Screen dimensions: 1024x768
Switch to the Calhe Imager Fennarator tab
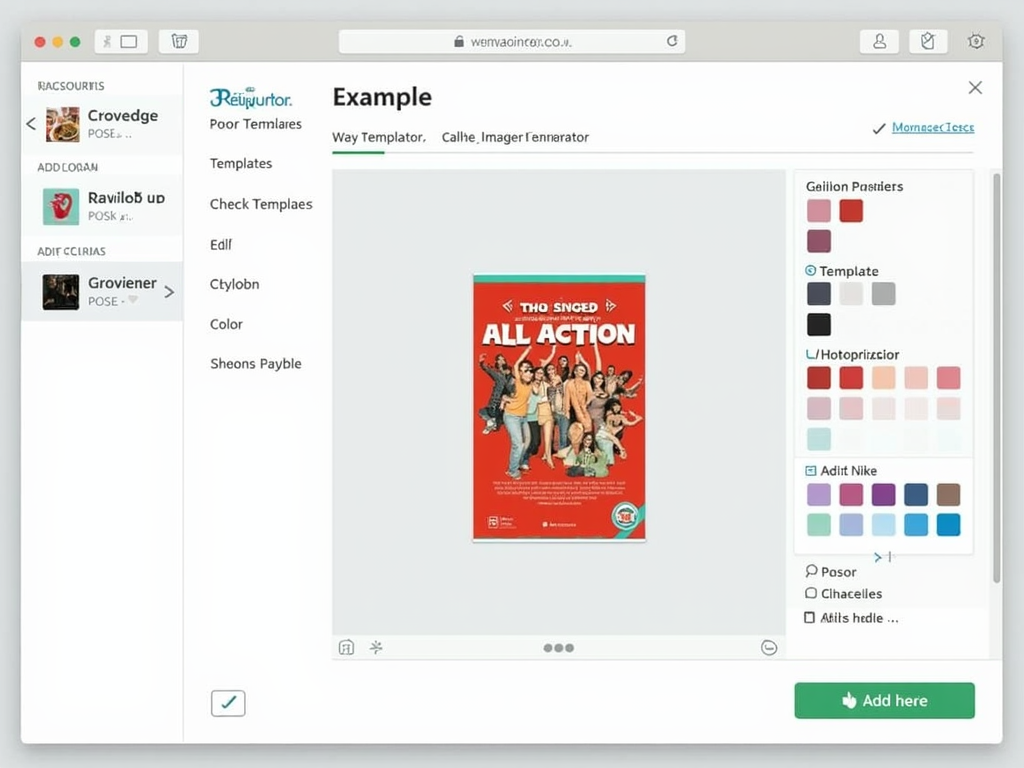(x=515, y=137)
